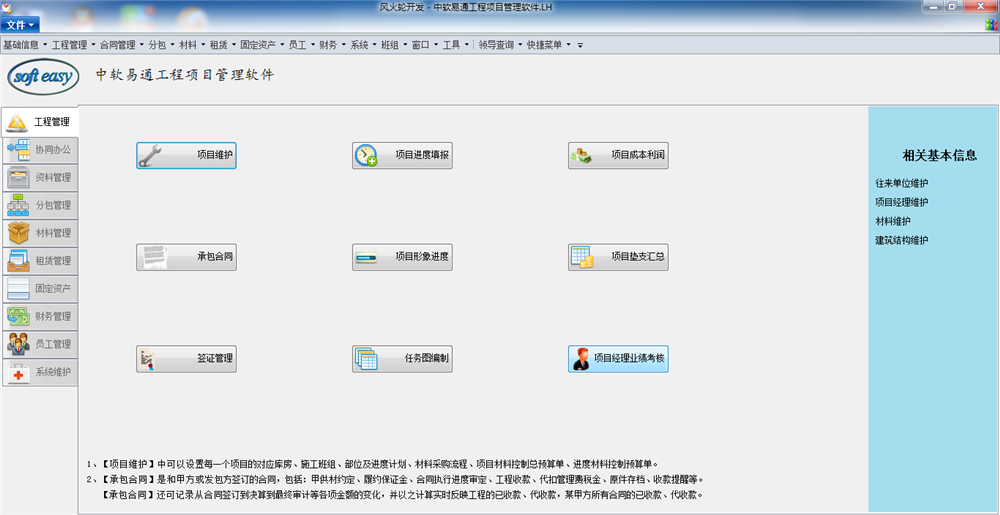Click the 往来单位维护 link
Viewport: 1000px width, 515px height.
(x=901, y=183)
